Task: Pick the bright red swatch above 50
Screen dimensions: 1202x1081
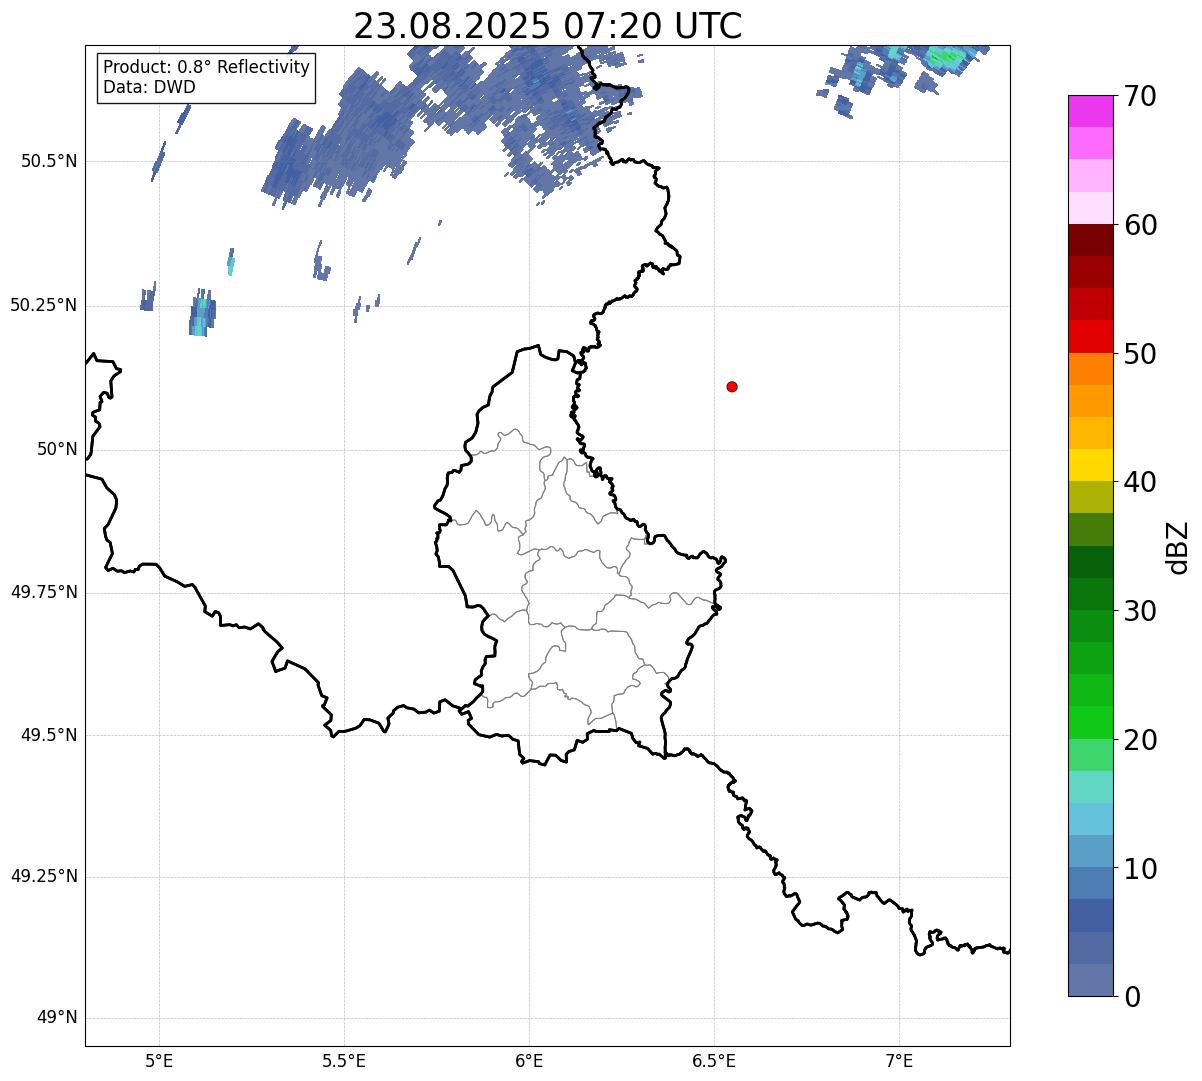Action: pyautogui.click(x=1090, y=336)
